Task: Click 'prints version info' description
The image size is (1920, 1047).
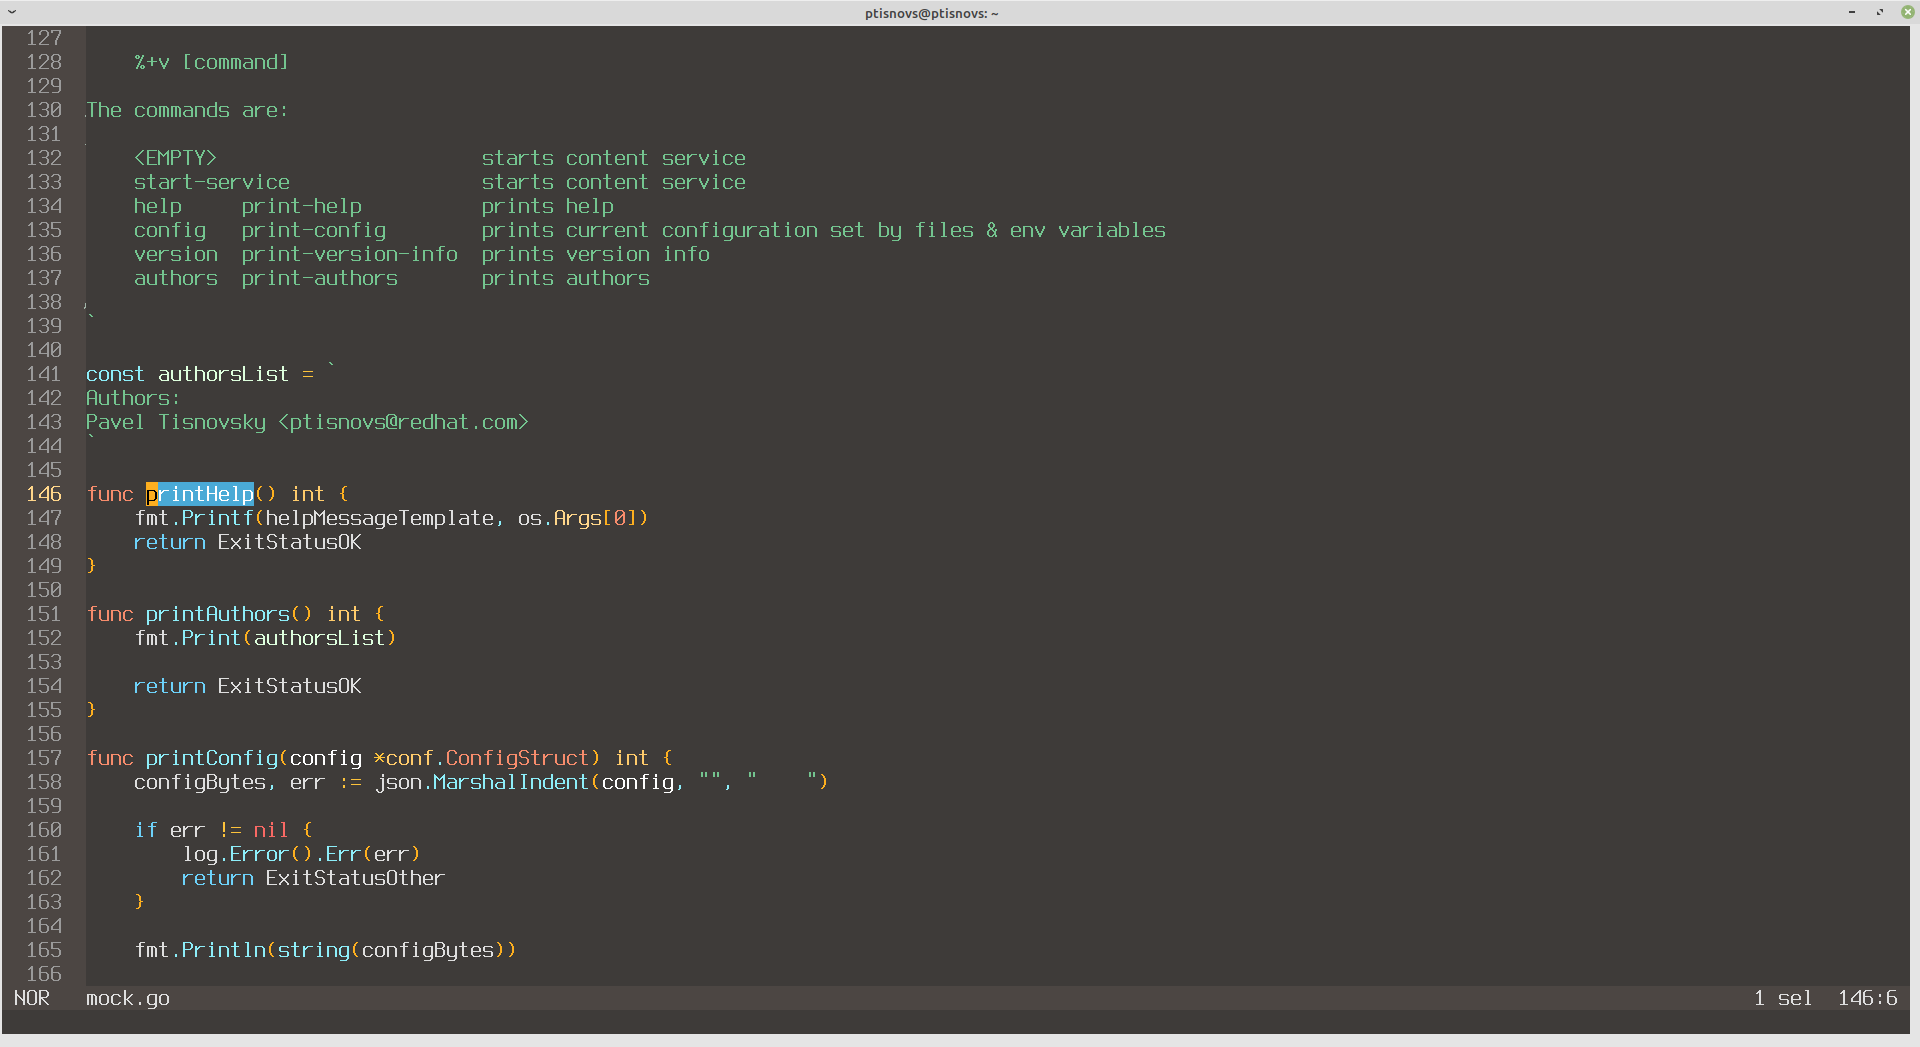Action: click(596, 254)
